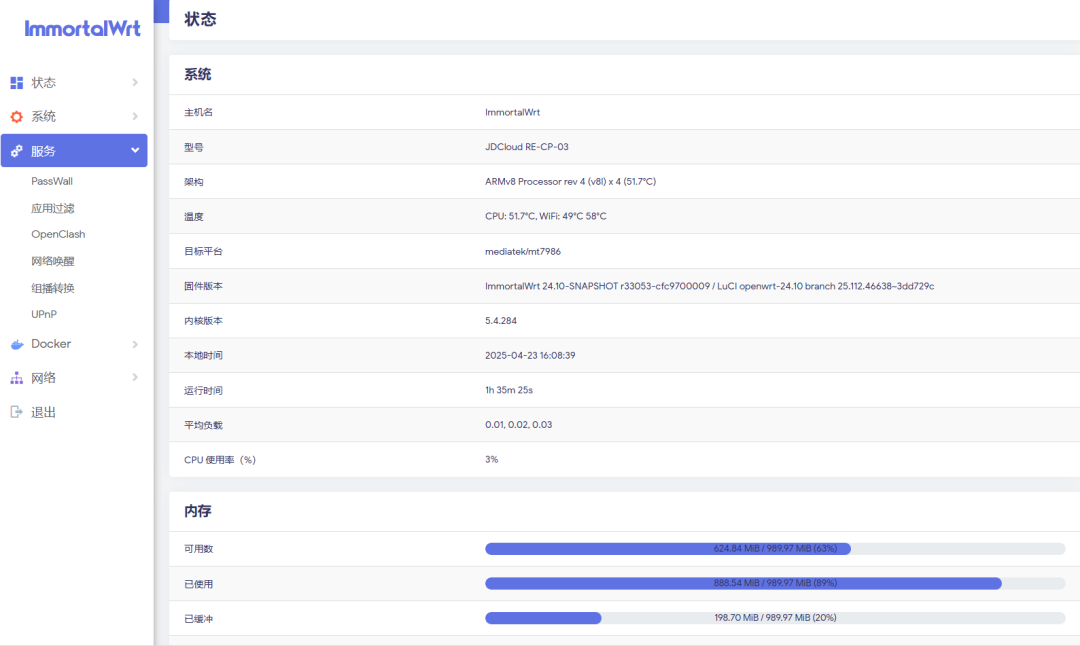Viewport: 1080px width, 646px height.
Task: Click the 温度 row label
Action: tap(194, 217)
